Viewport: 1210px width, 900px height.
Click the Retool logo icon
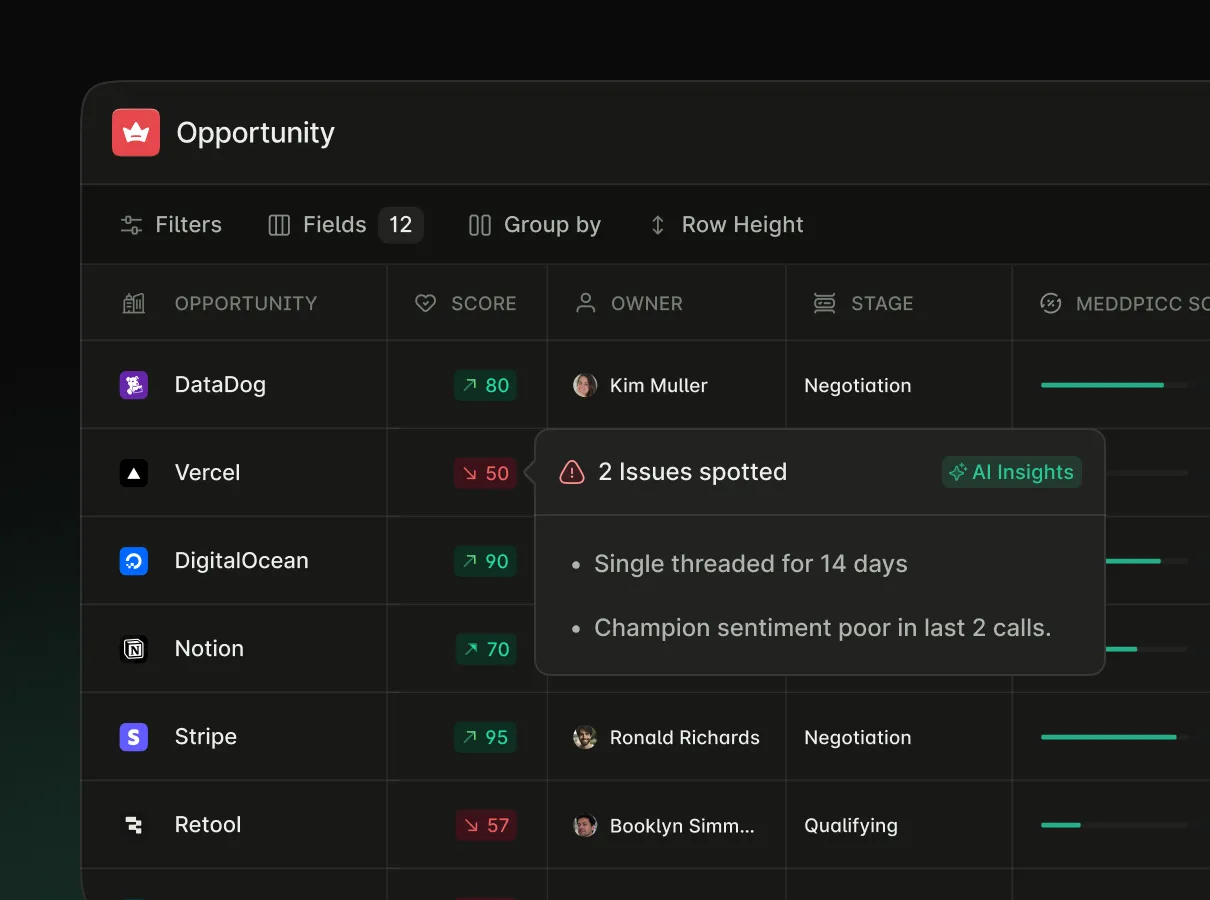[x=134, y=825]
